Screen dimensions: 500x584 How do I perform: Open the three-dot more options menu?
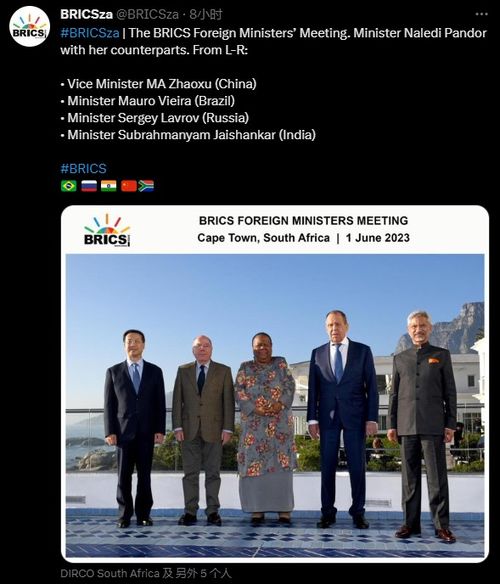point(481,14)
